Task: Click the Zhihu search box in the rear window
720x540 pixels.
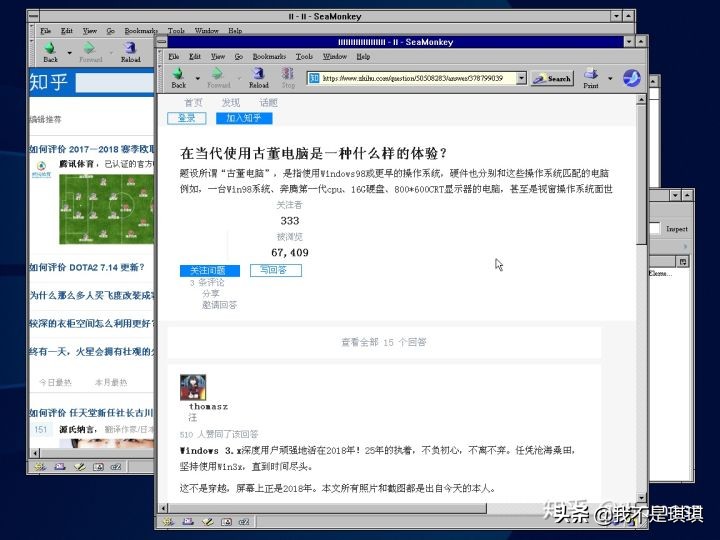Action: [x=115, y=84]
